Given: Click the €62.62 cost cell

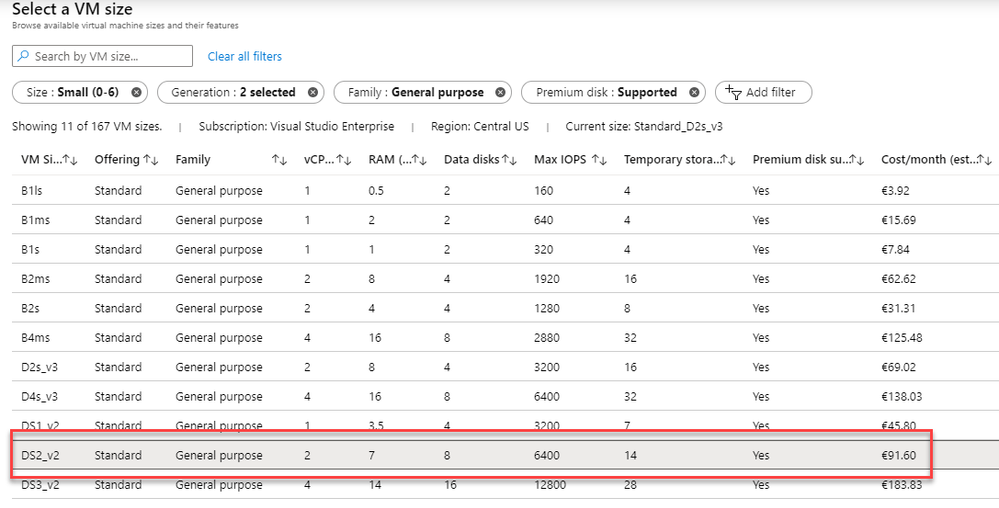Looking at the screenshot, I should (x=898, y=279).
